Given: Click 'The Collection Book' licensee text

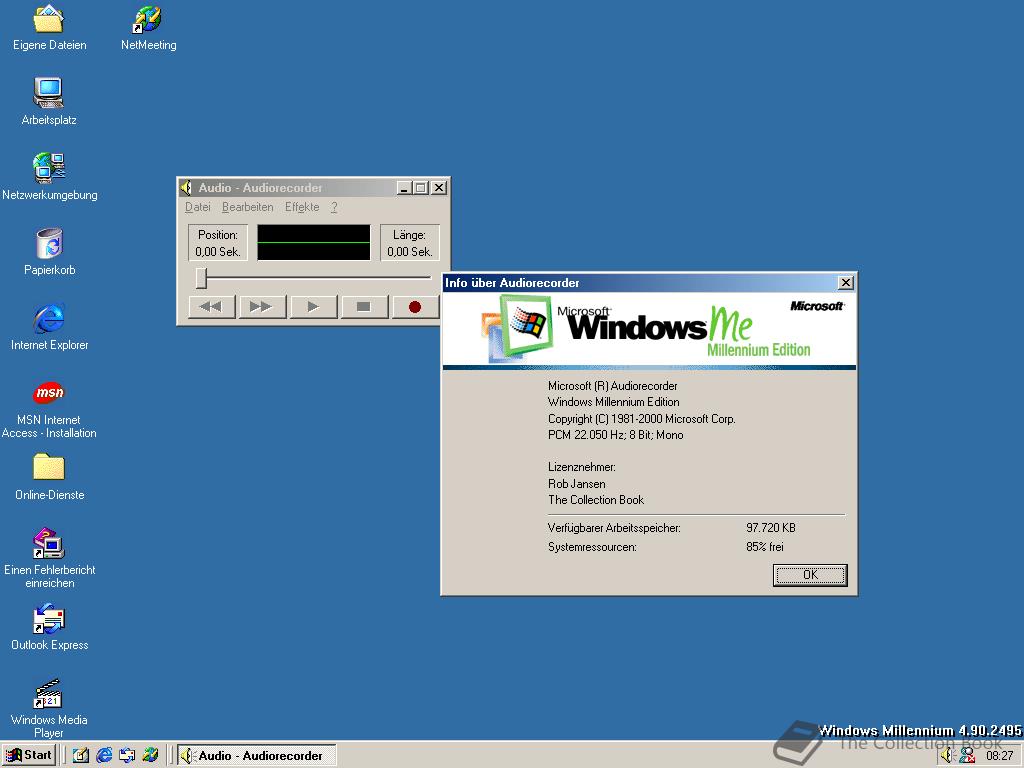Looking at the screenshot, I should click(596, 500).
